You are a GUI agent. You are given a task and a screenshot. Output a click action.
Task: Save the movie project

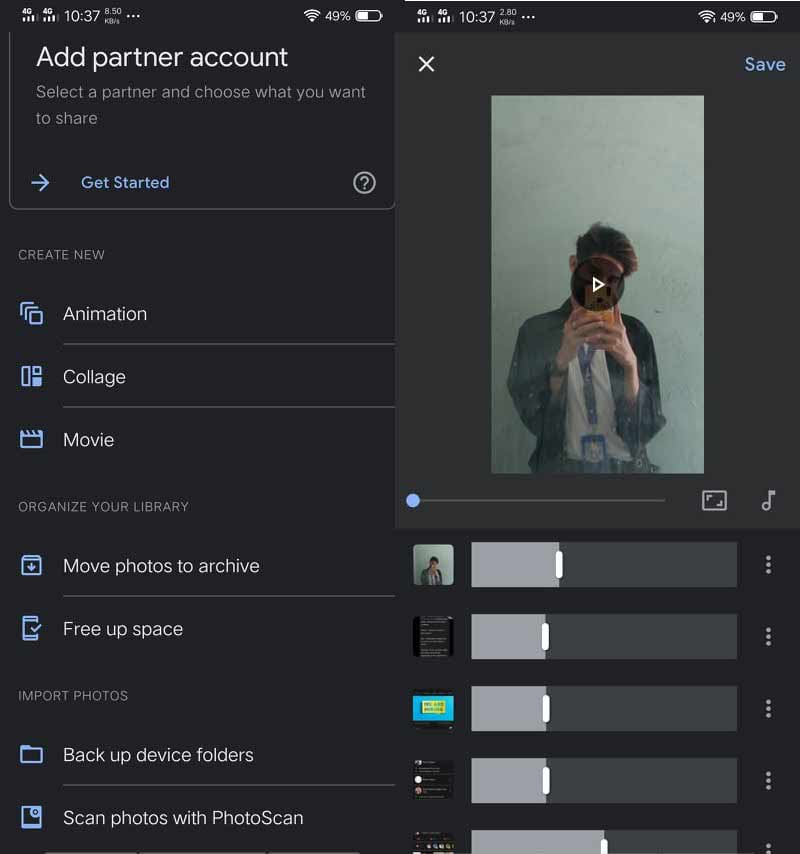click(x=765, y=64)
